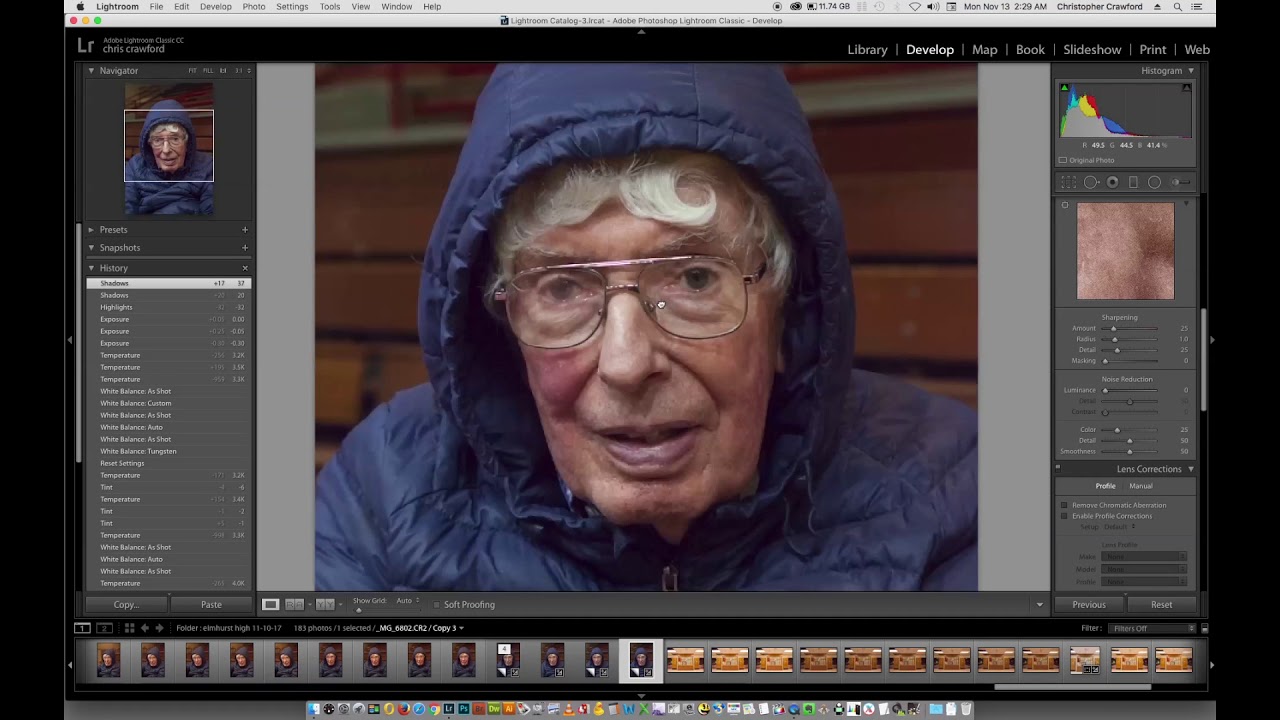Select the Radial Filter tool
The height and width of the screenshot is (720, 1280).
click(x=1154, y=182)
